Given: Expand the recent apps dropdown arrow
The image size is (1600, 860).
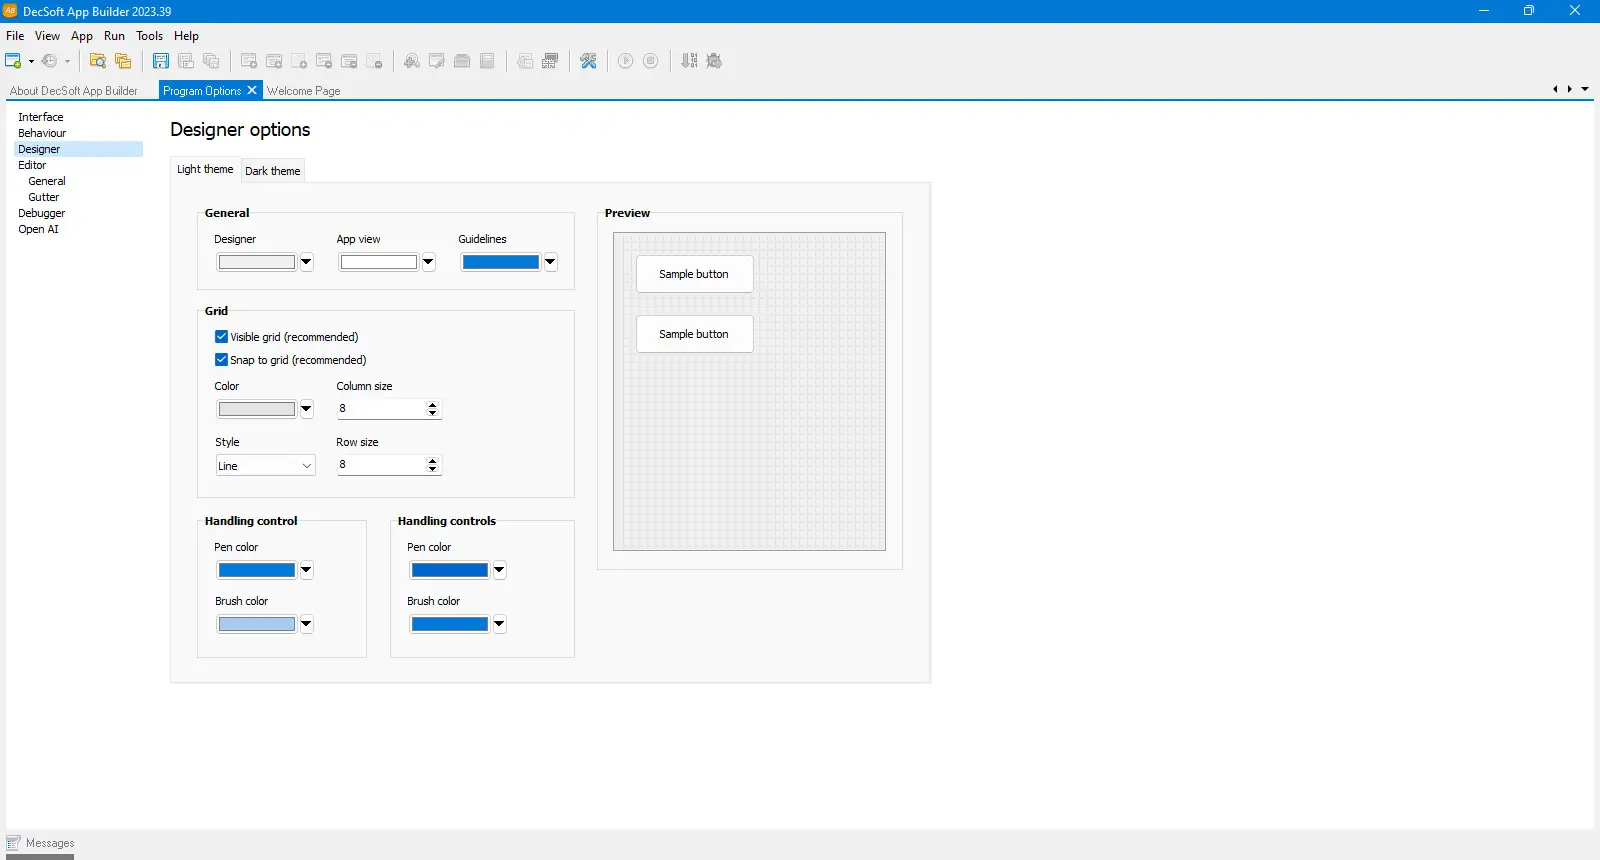Looking at the screenshot, I should tap(67, 61).
